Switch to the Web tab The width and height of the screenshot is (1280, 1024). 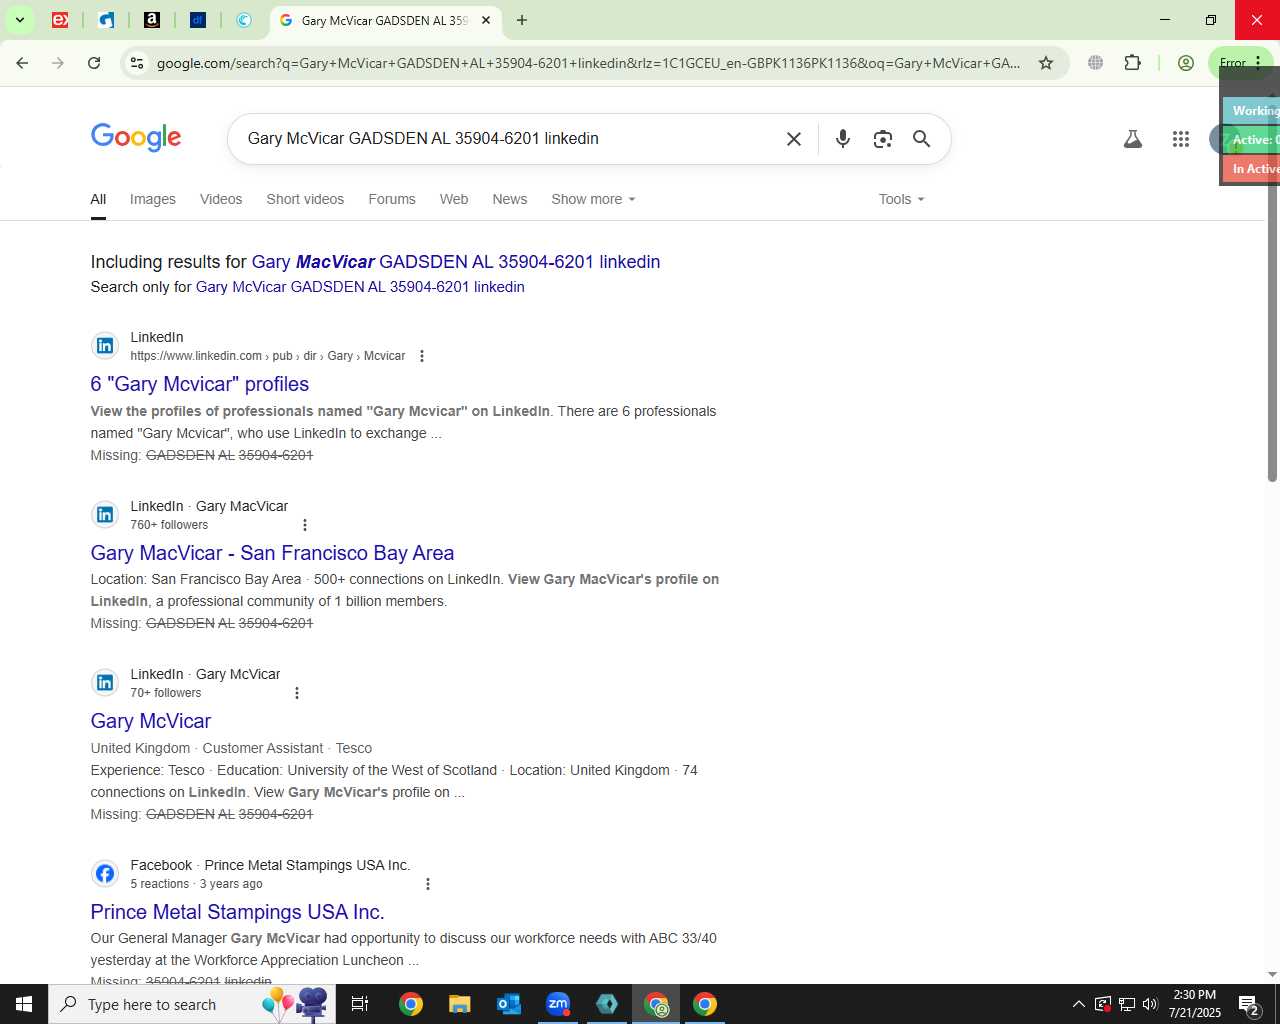(454, 199)
